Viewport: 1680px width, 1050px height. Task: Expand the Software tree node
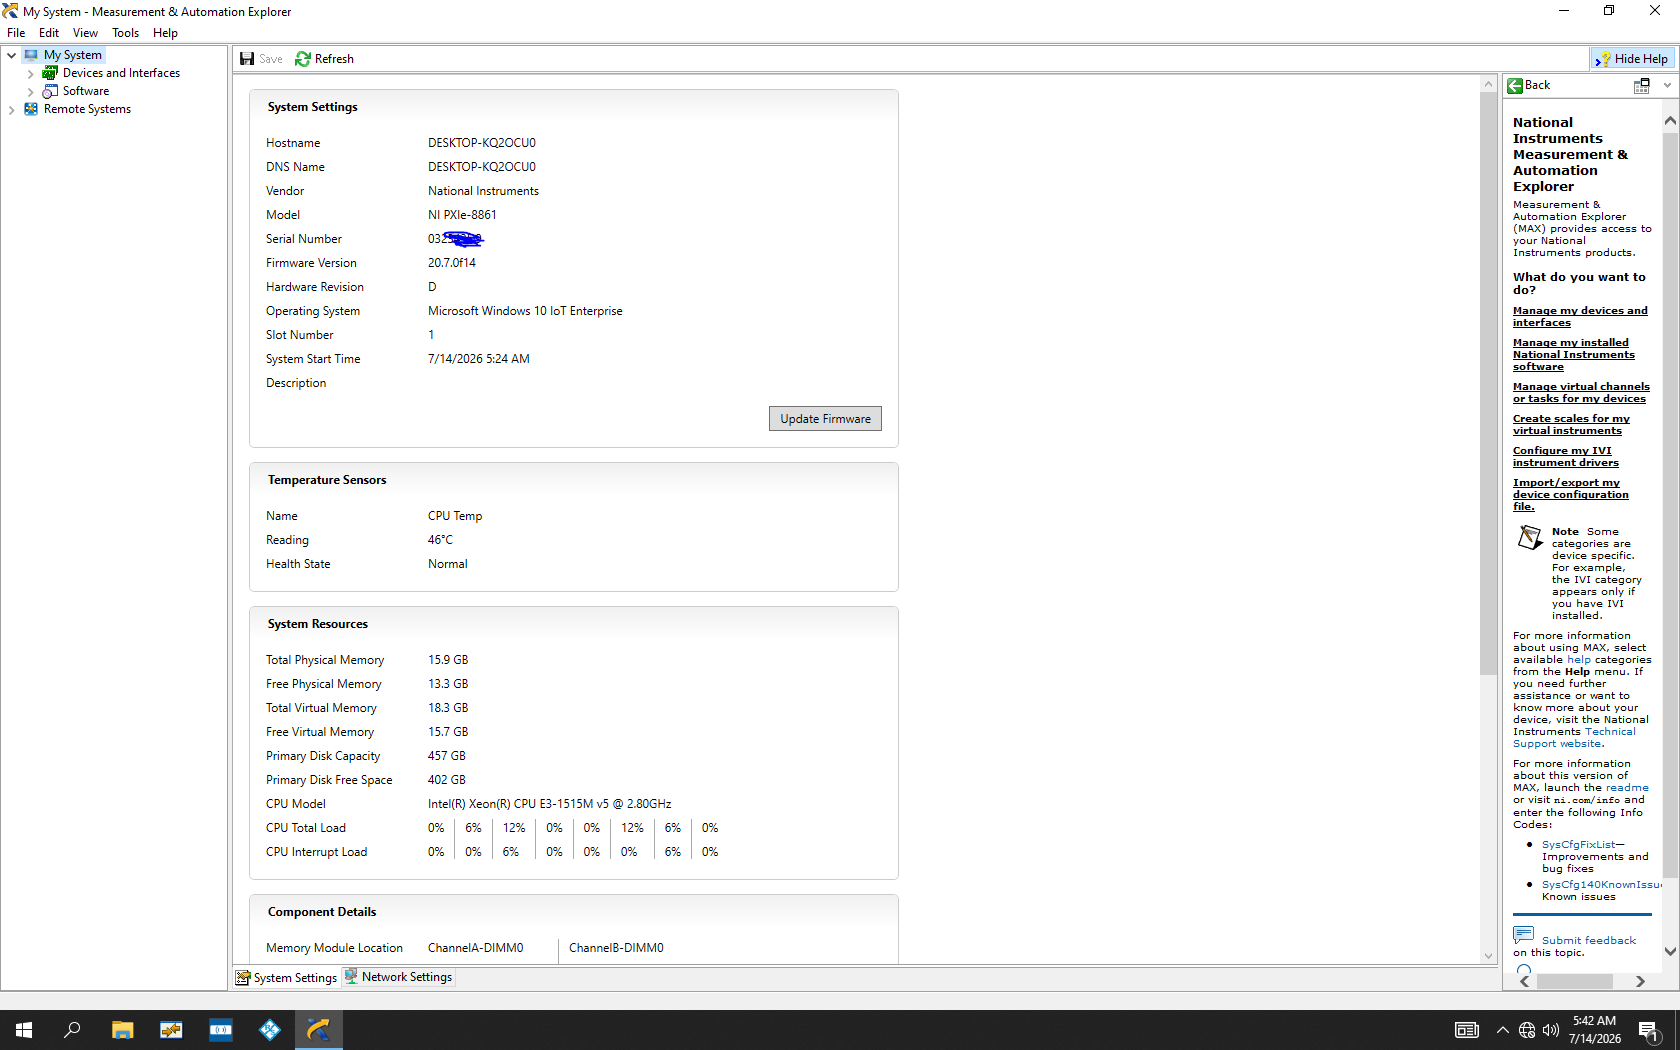pyautogui.click(x=30, y=92)
